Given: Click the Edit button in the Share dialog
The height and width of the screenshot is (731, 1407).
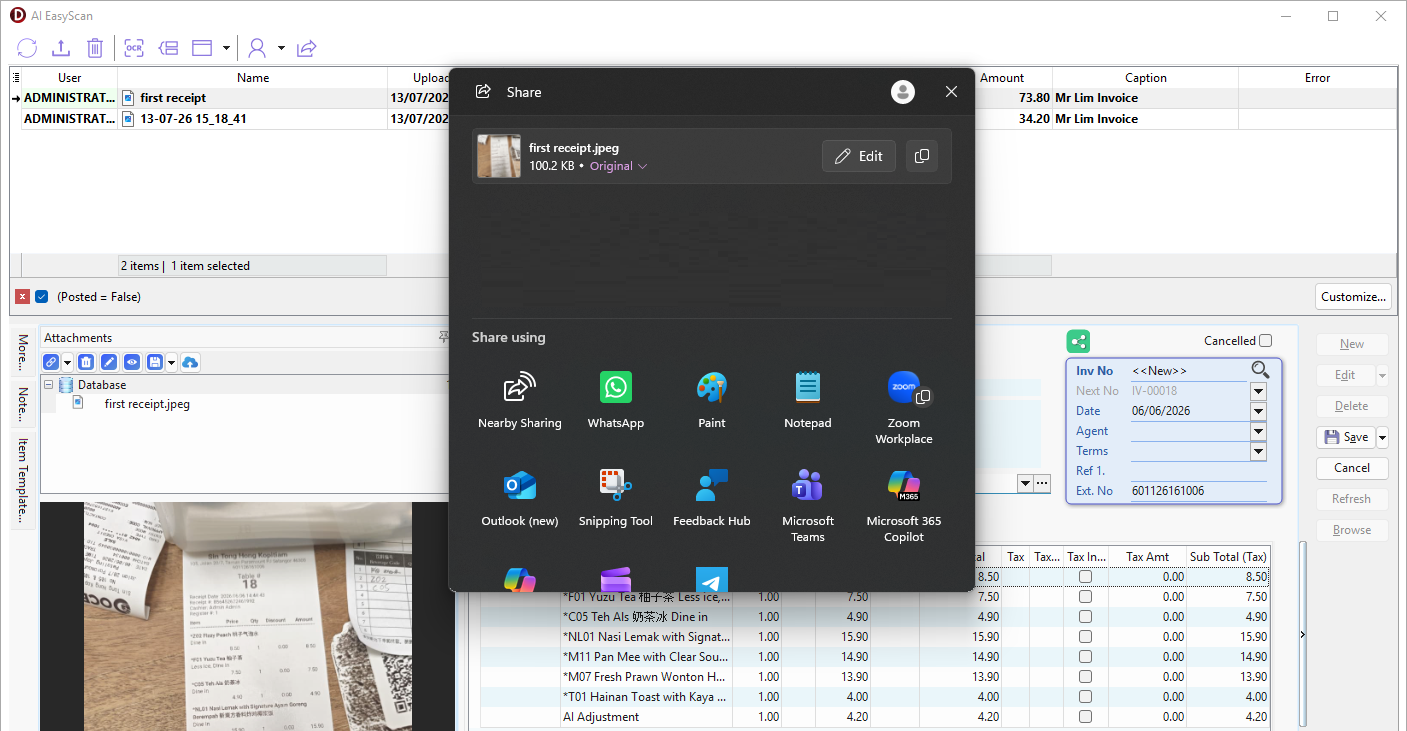Looking at the screenshot, I should click(x=859, y=156).
